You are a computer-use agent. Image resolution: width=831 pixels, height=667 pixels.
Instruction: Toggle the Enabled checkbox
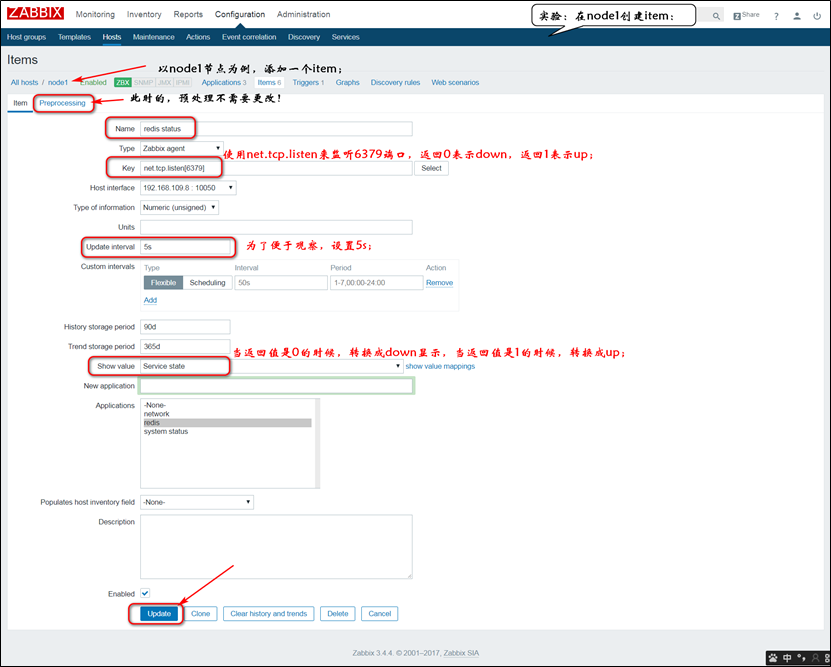[145, 593]
